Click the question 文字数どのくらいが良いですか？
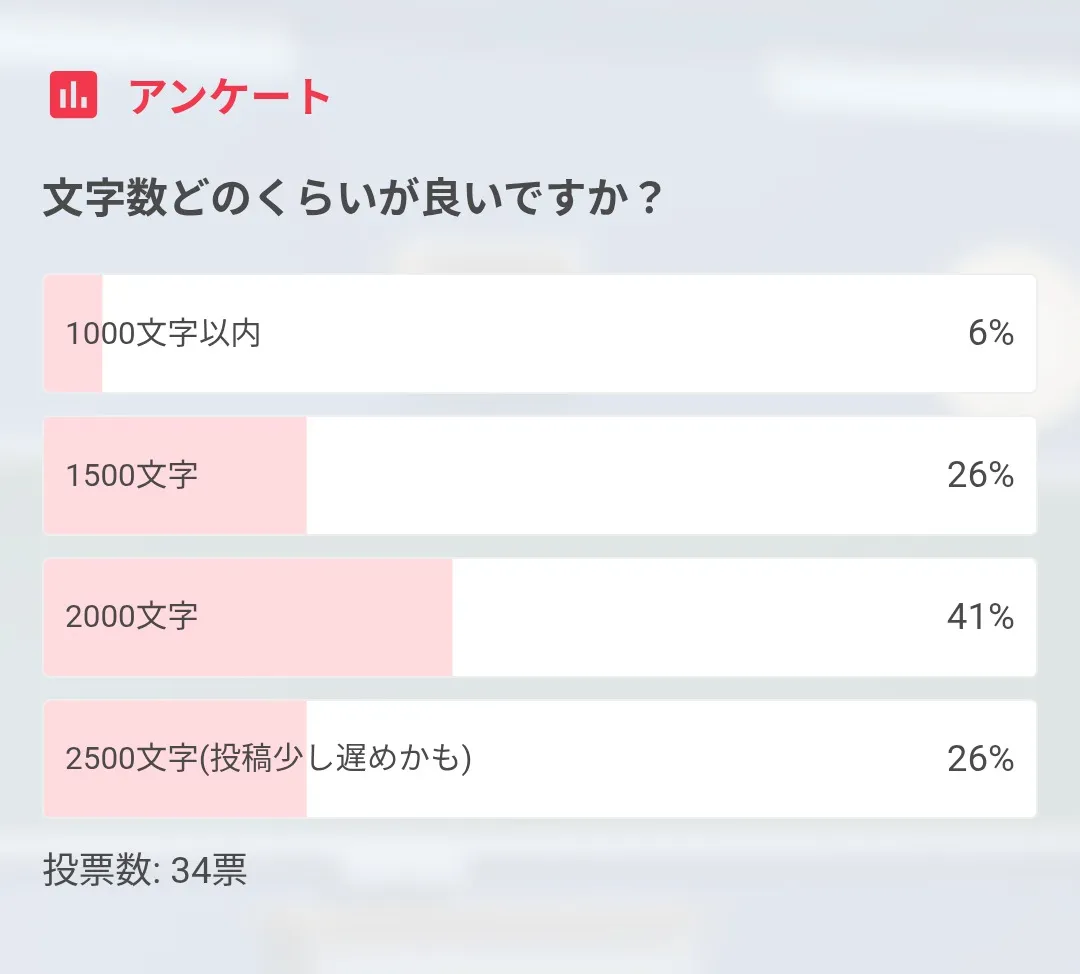 coord(352,199)
